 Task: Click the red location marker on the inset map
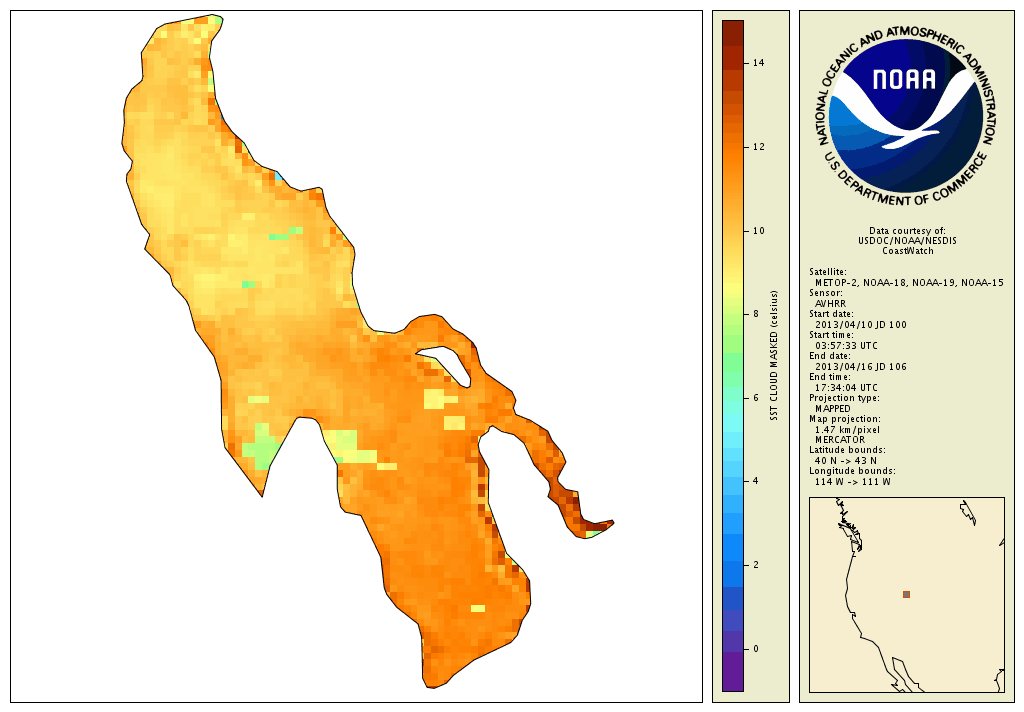coord(906,594)
